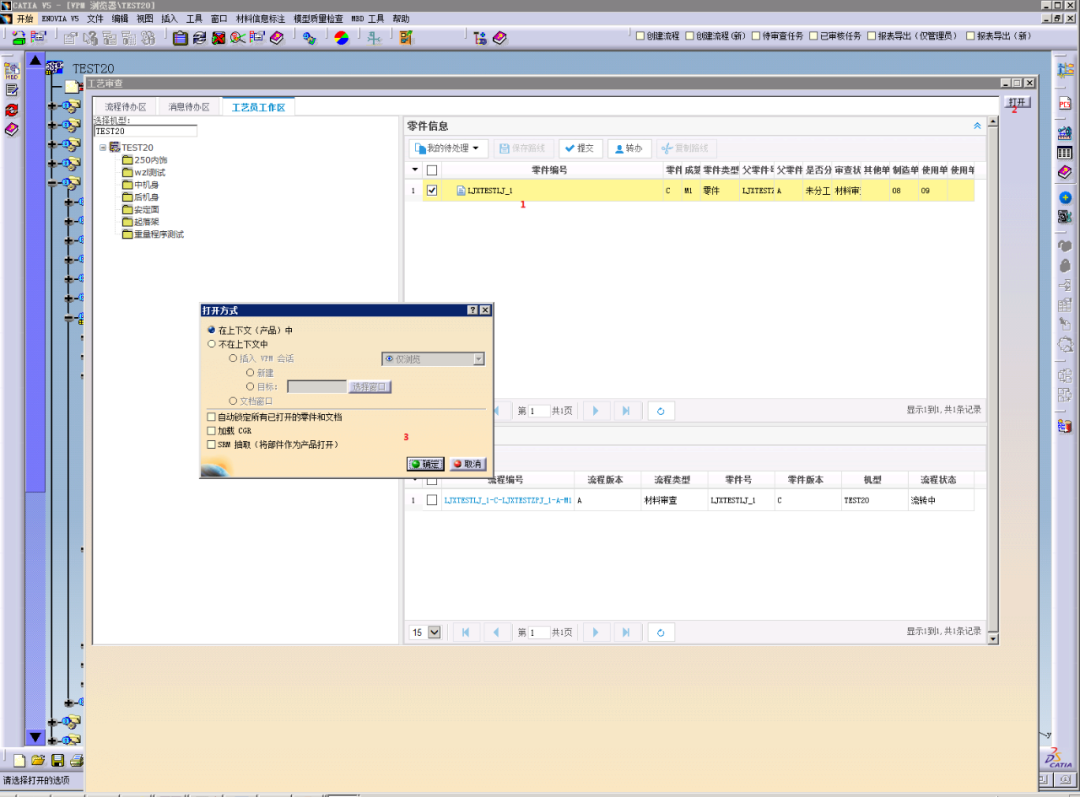Click the save floppy icon at bottom left
This screenshot has height=797, width=1080.
point(58,760)
